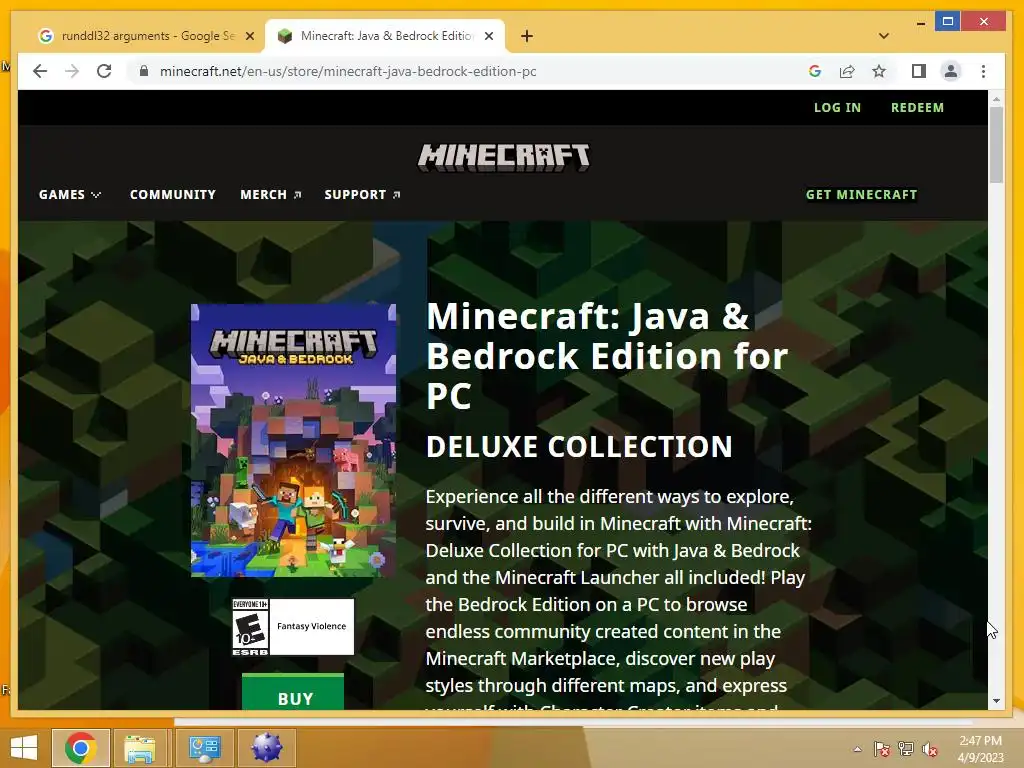Screen dimensions: 1024x768
Task: Click the green BUY button
Action: [293, 694]
